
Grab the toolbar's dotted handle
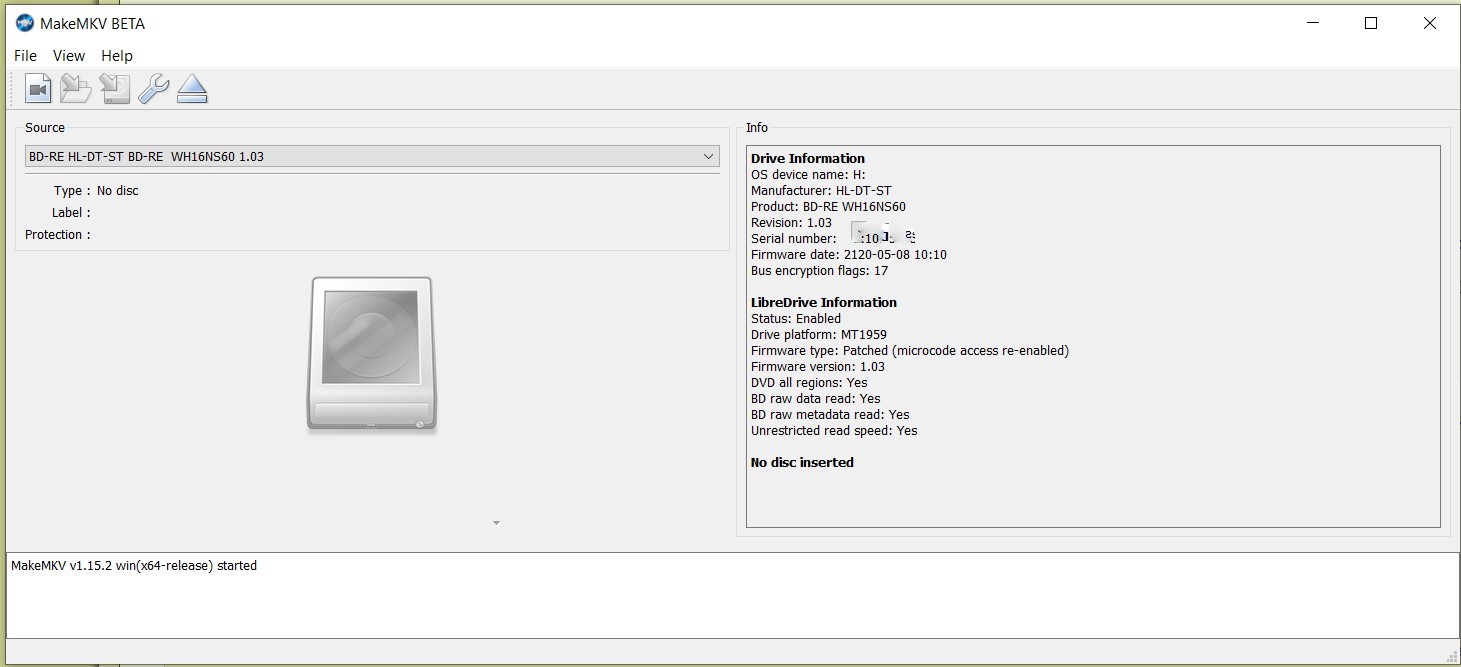(x=13, y=89)
